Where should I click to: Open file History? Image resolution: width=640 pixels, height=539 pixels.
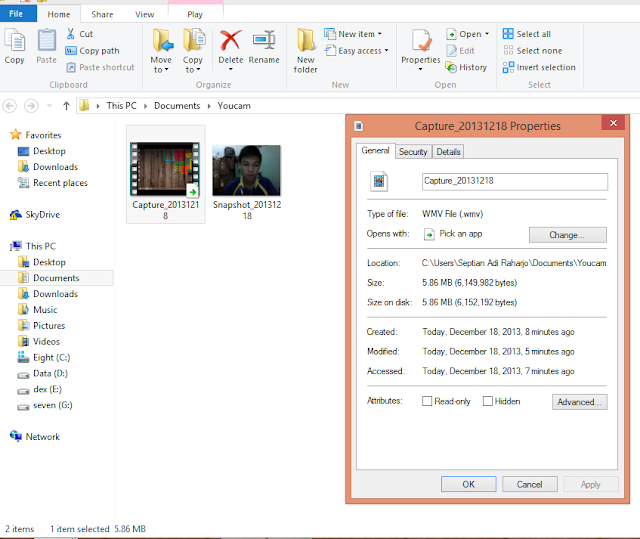467,67
